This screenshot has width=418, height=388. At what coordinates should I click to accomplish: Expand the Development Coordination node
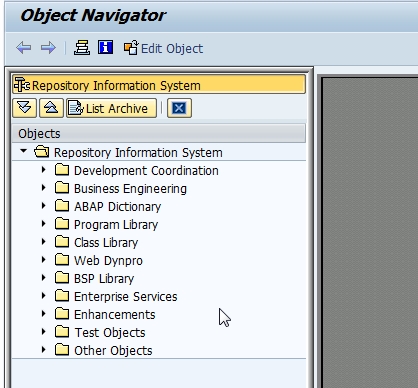tap(44, 170)
